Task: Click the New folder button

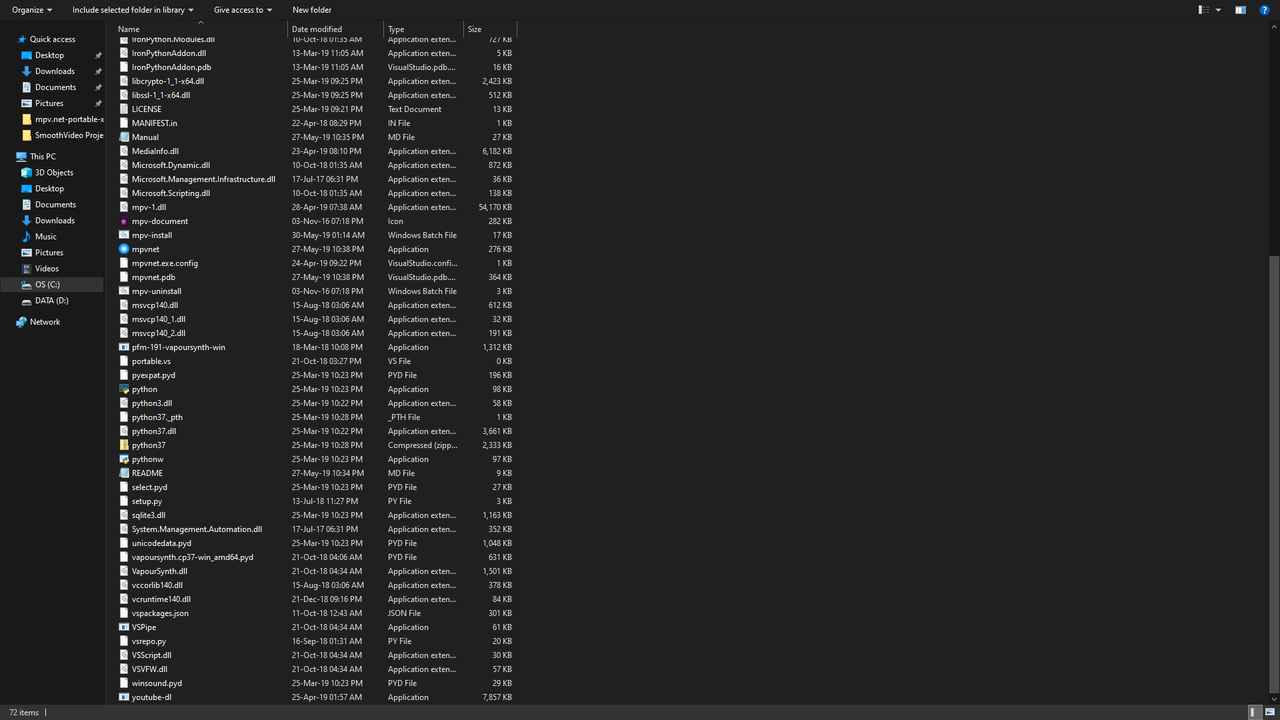Action: 312,10
